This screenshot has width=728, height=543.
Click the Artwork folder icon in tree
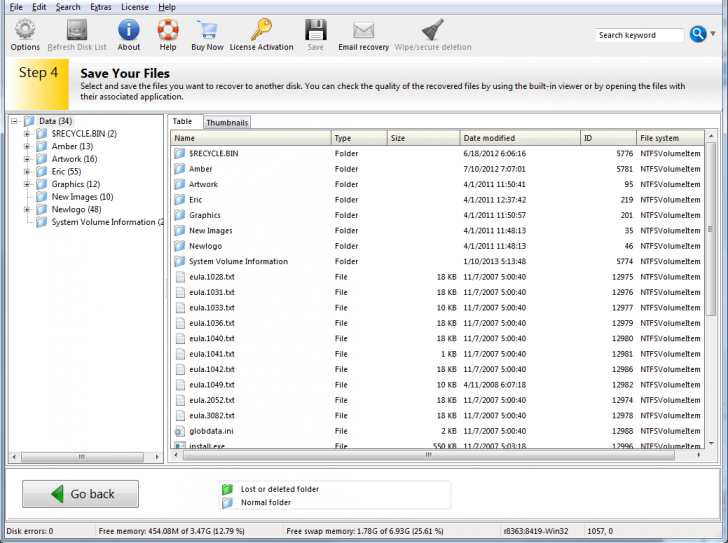42,159
